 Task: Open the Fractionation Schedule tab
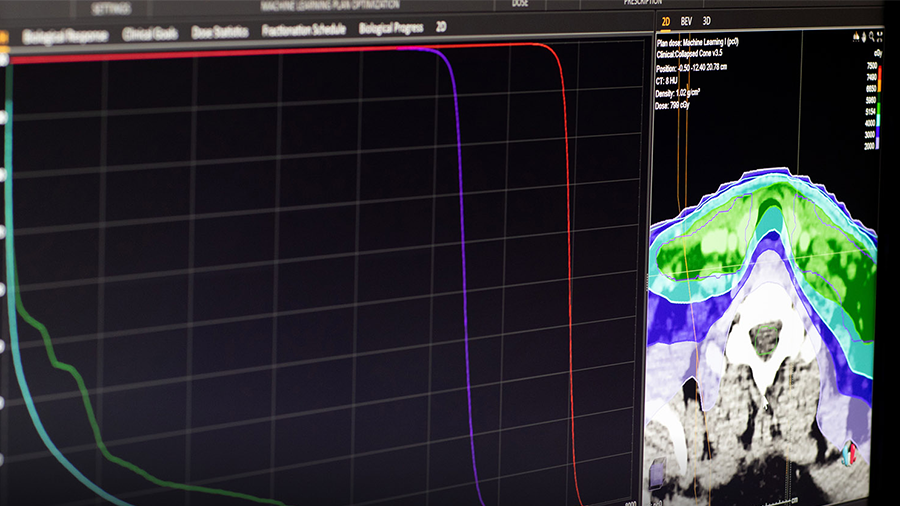click(x=303, y=30)
